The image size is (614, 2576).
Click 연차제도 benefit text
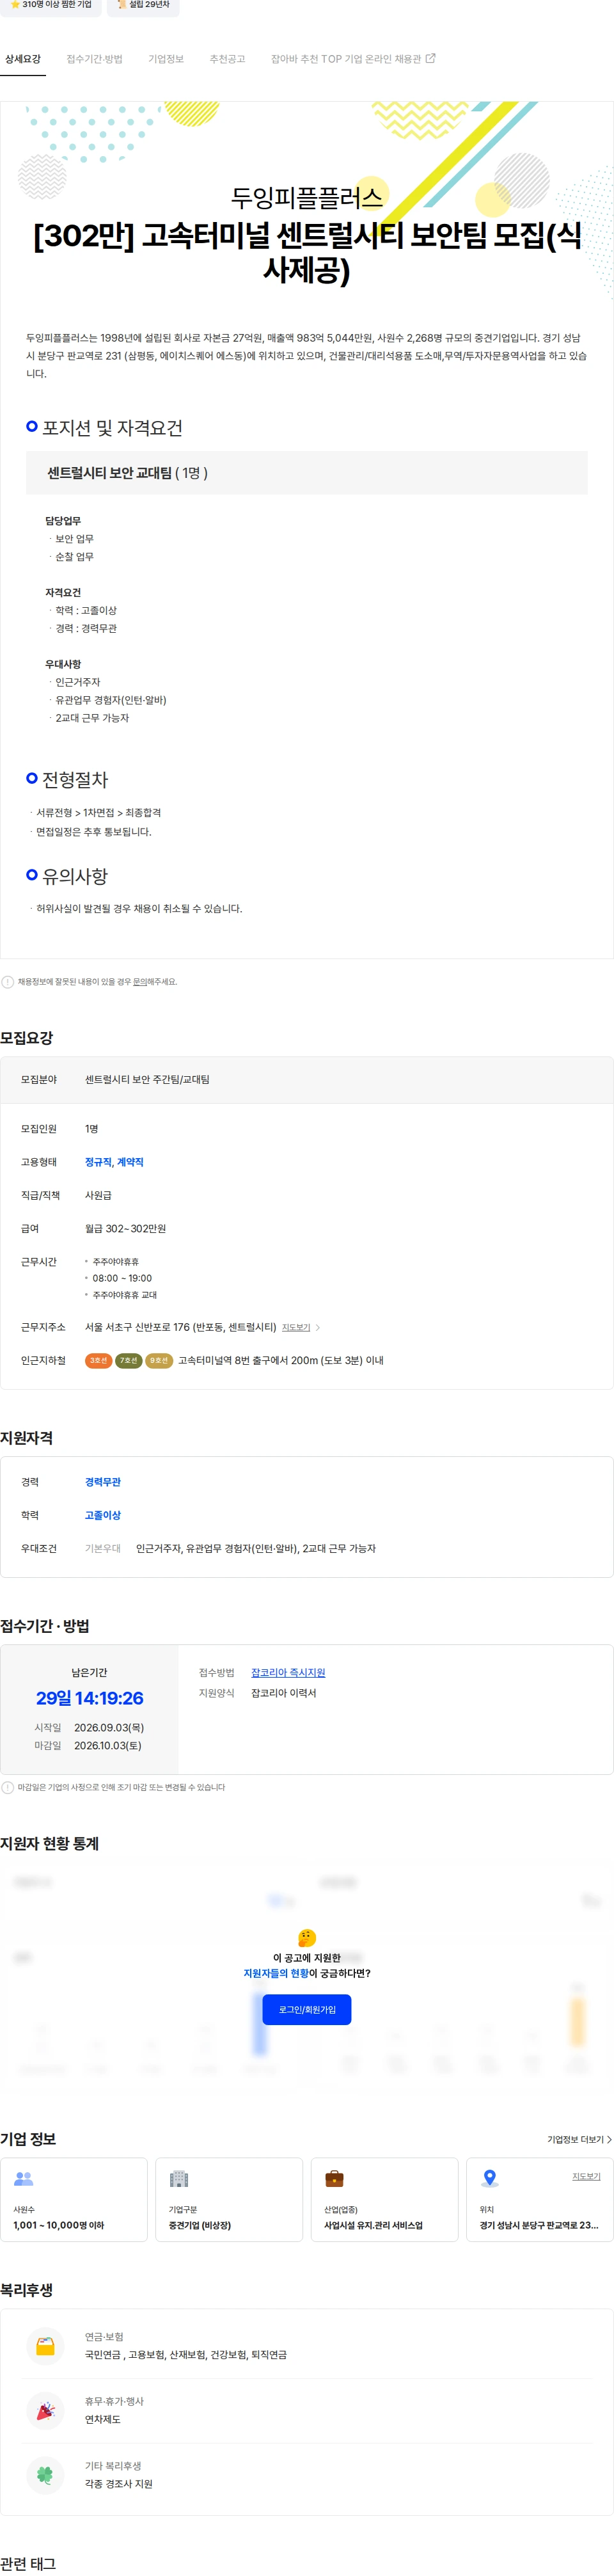[102, 2419]
